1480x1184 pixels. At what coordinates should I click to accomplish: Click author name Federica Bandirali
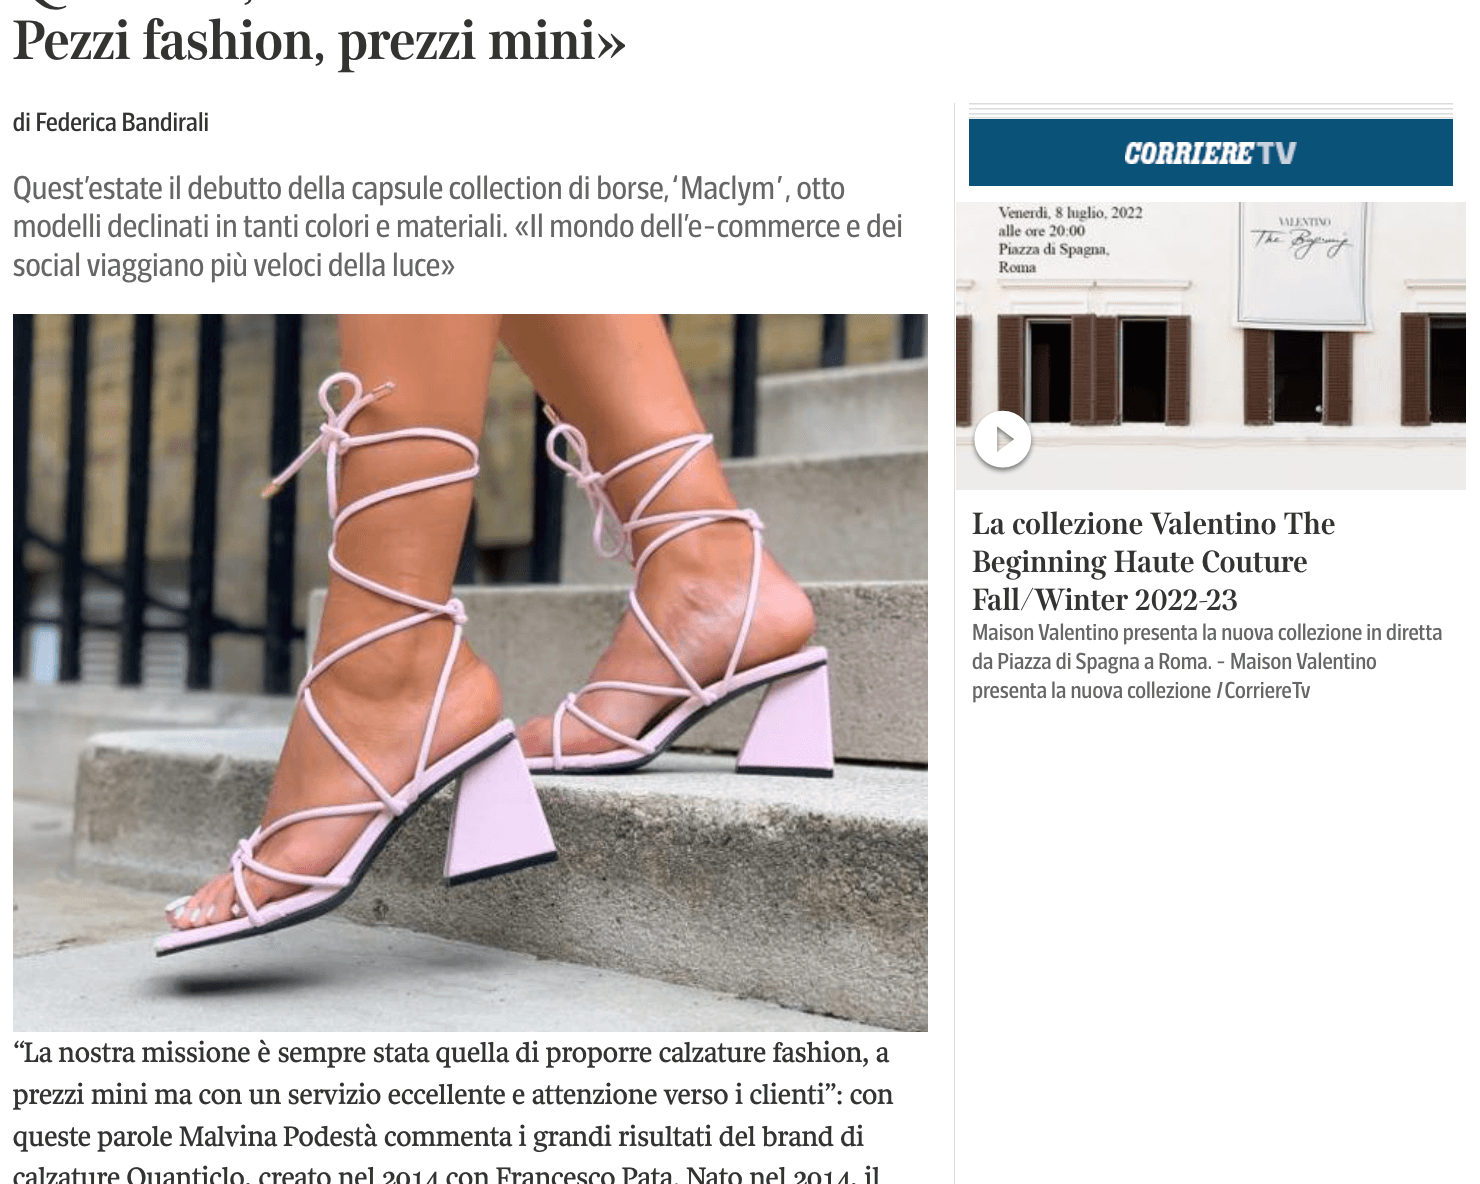point(122,122)
